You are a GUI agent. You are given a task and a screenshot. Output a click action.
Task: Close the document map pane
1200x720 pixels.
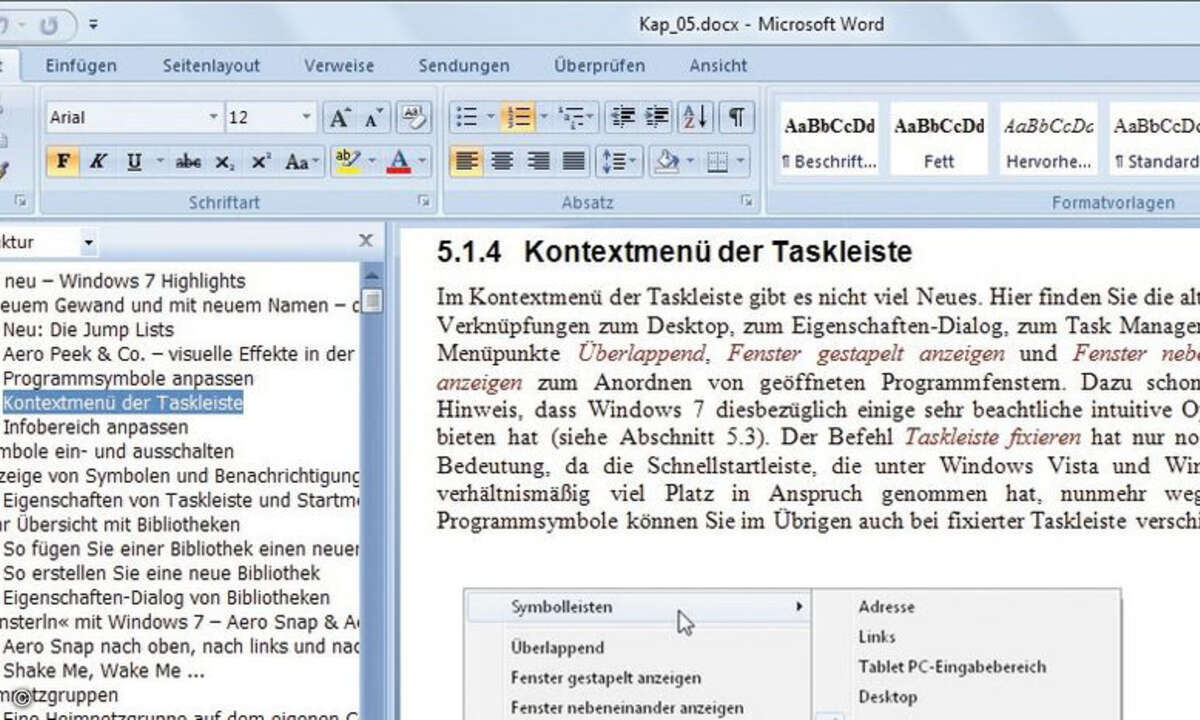click(x=367, y=241)
